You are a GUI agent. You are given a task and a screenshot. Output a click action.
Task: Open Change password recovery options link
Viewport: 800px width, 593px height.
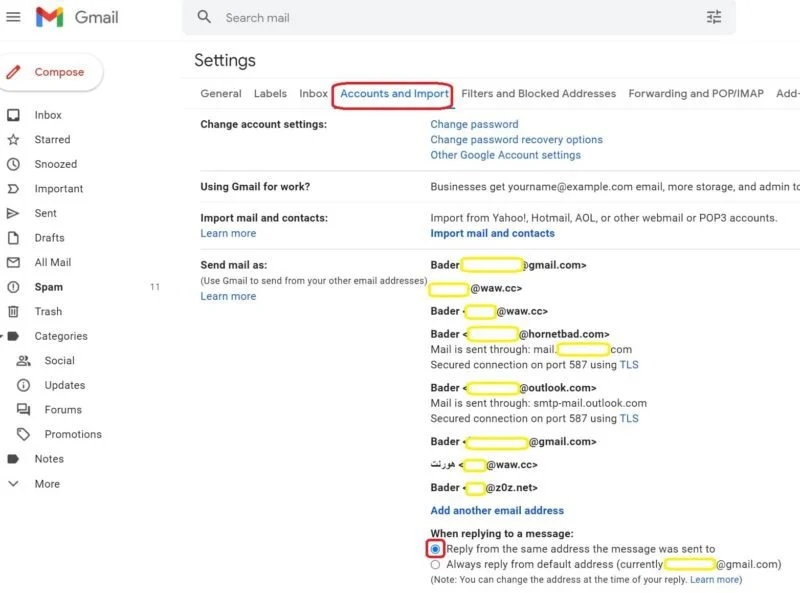coord(516,139)
